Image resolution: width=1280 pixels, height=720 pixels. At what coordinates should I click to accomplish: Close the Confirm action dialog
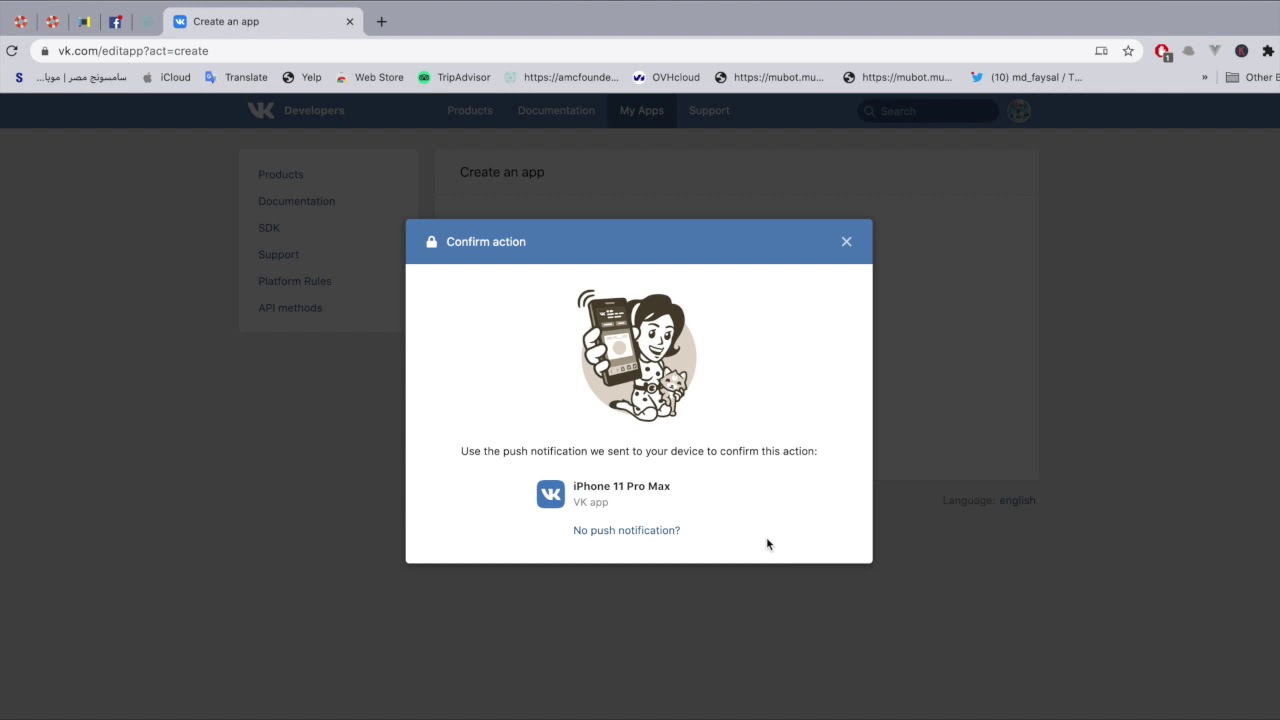pyautogui.click(x=846, y=242)
